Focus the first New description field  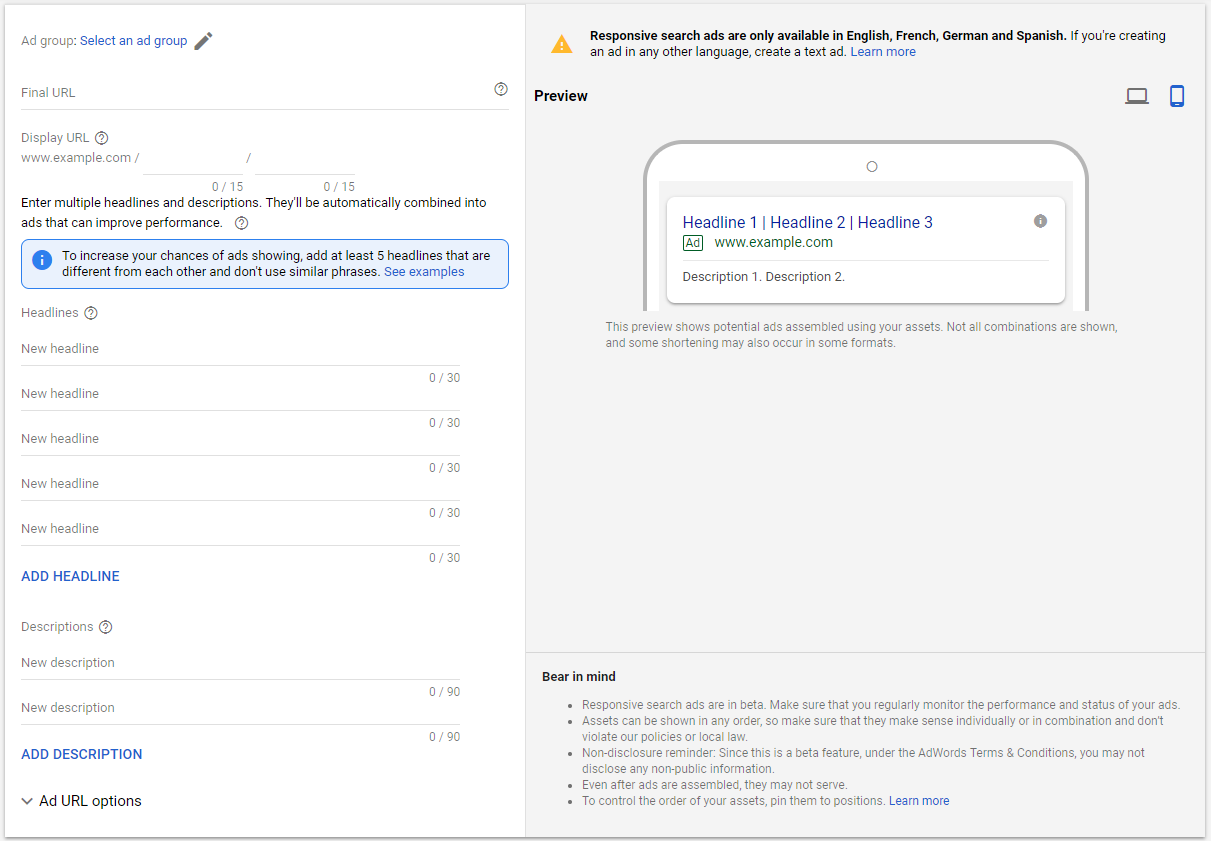coord(241,663)
